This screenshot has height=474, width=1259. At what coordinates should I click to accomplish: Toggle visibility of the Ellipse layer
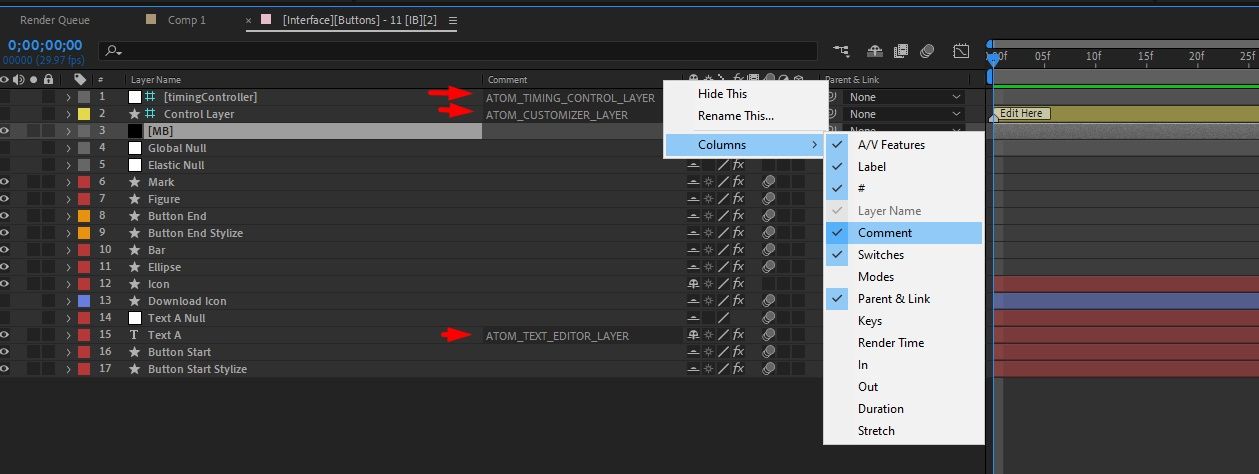5,267
